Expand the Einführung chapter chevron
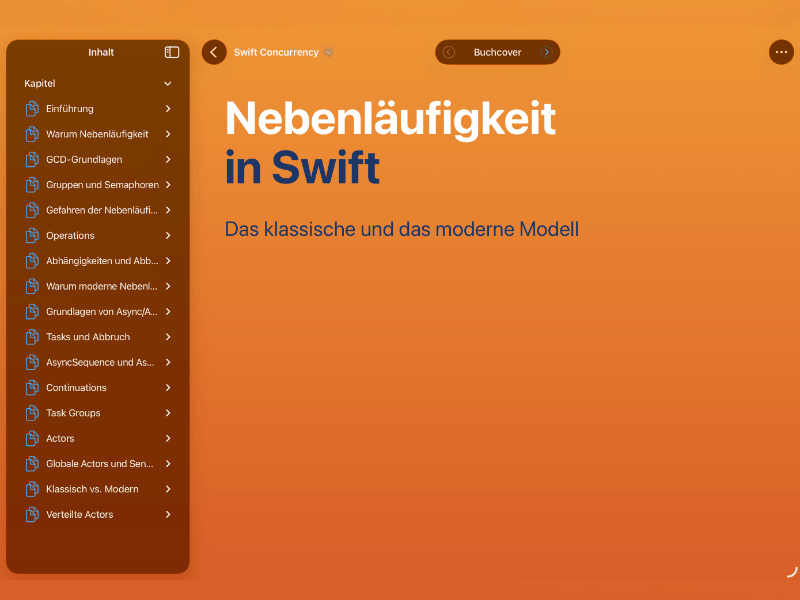This screenshot has width=800, height=600. click(x=168, y=109)
